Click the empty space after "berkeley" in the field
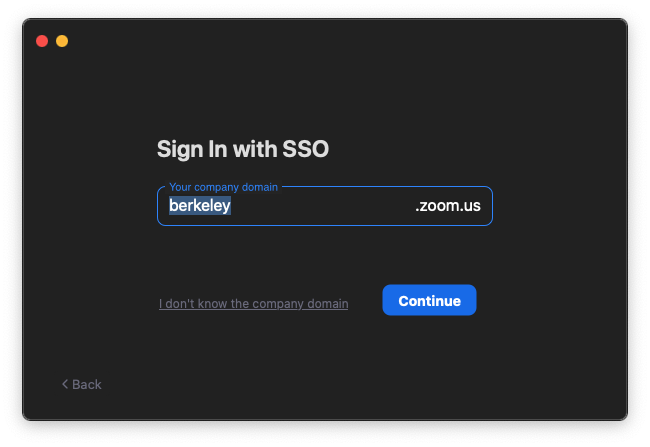 pos(321,206)
